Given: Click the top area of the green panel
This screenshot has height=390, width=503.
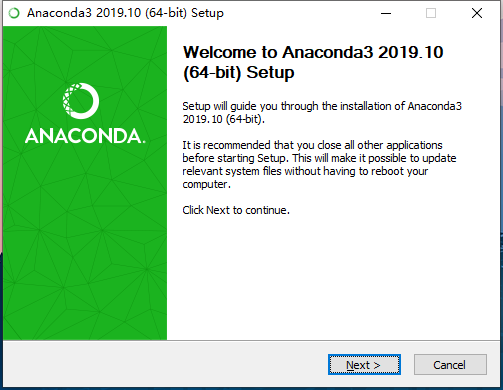Looking at the screenshot, I should pos(85,50).
